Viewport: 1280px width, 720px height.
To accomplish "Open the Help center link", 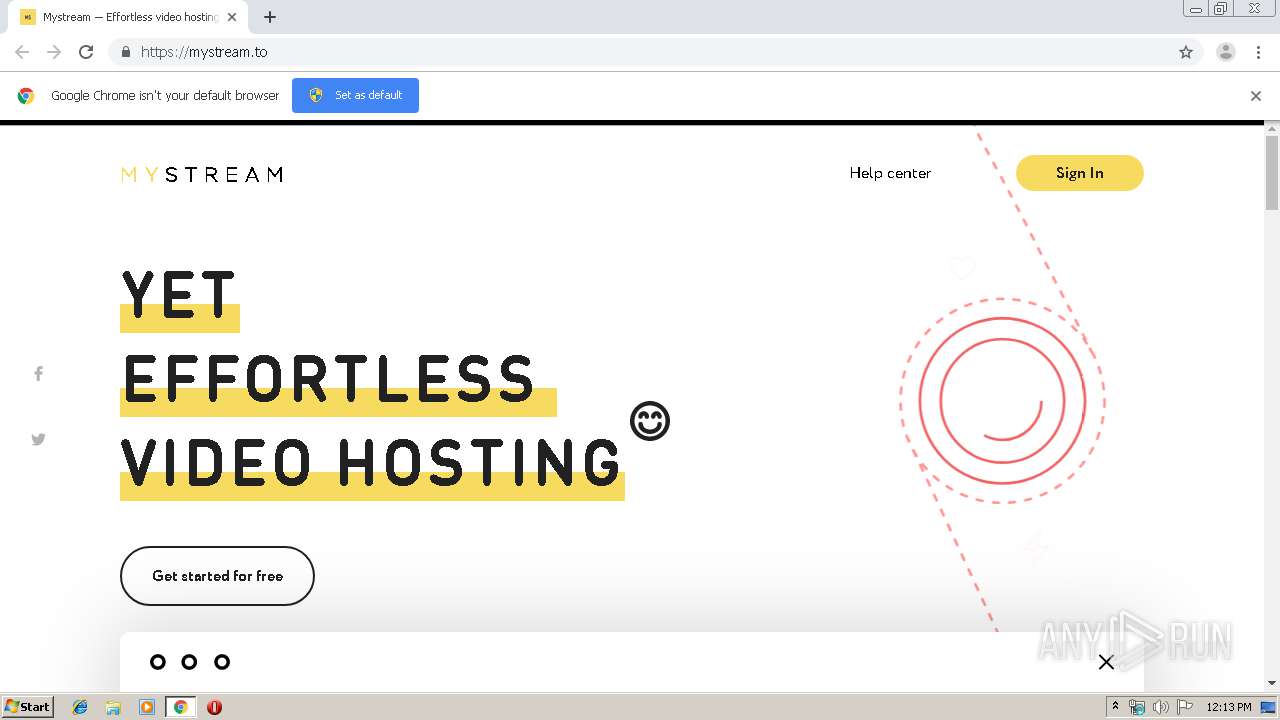I will tap(890, 173).
